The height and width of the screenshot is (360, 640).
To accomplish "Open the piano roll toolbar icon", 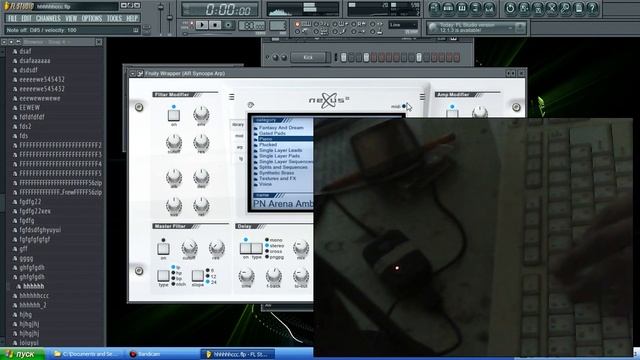I will tap(462, 8).
